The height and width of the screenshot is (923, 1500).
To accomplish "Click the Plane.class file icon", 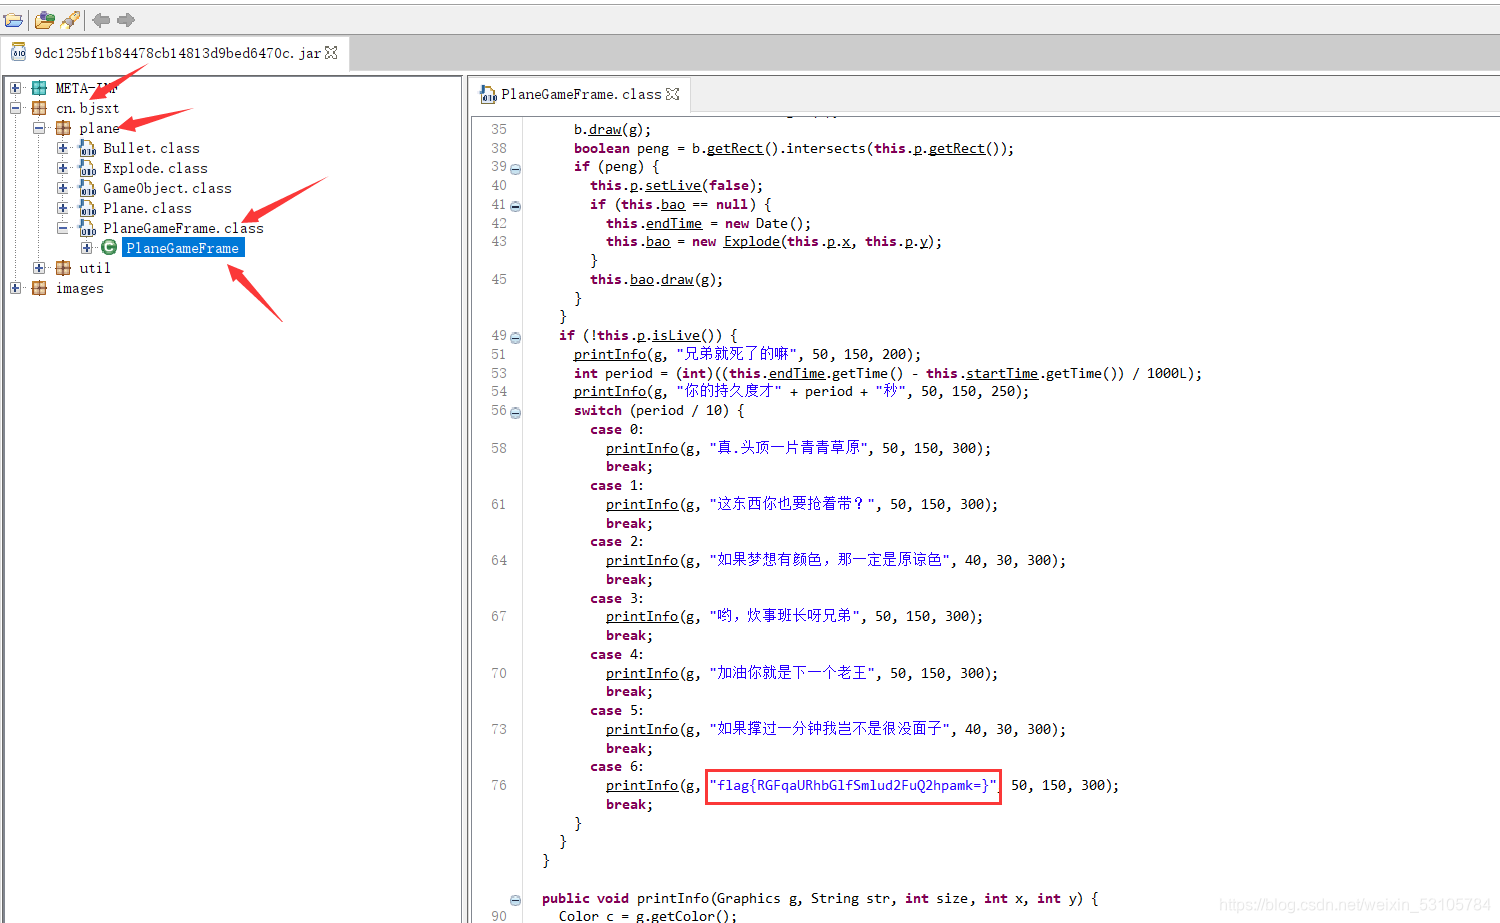I will pyautogui.click(x=87, y=208).
